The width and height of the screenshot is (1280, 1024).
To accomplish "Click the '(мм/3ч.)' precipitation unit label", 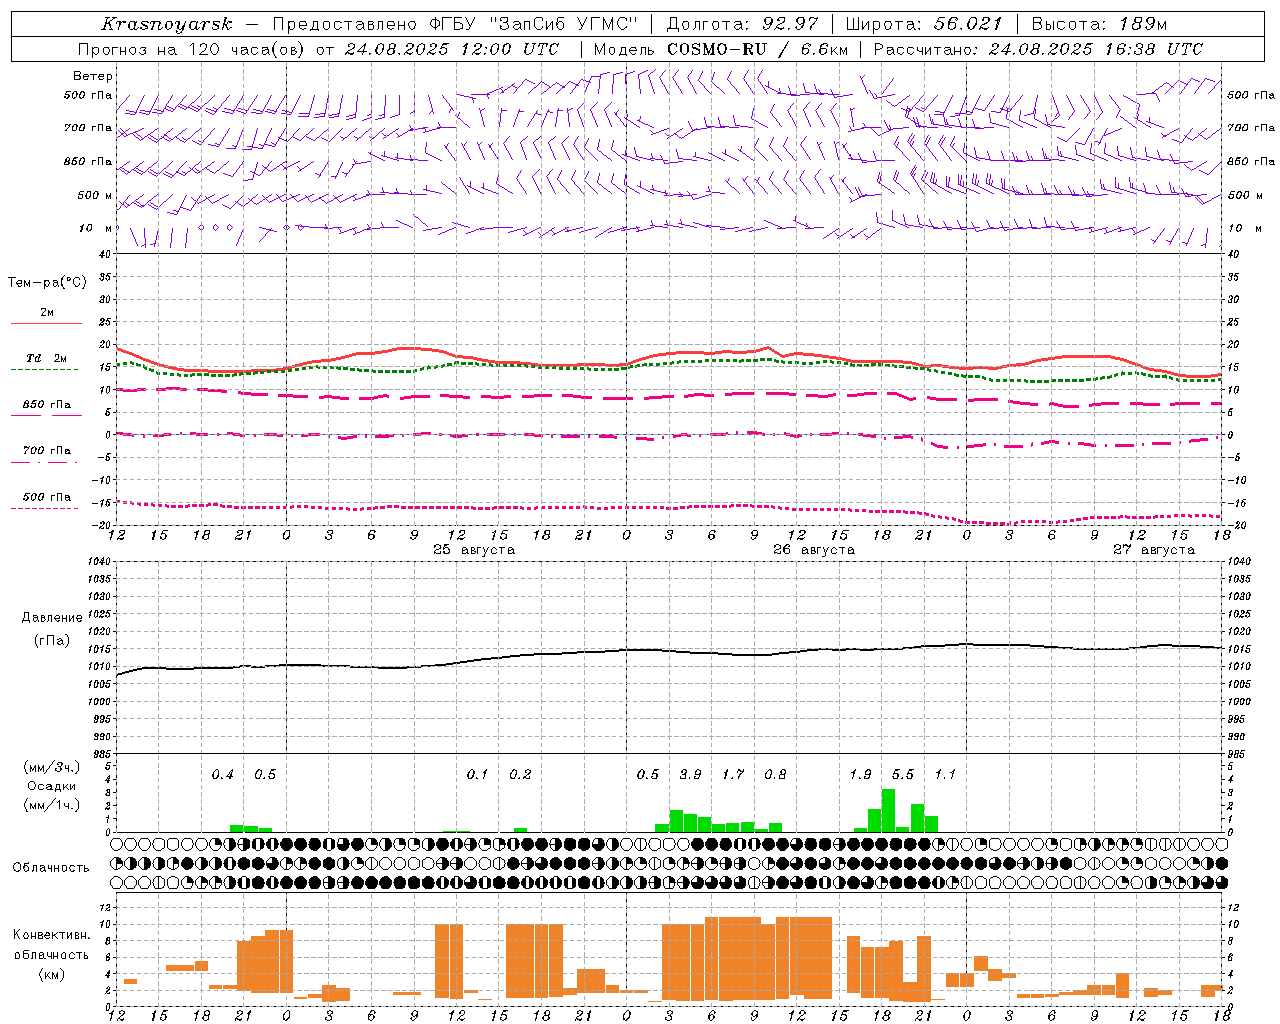I will tap(52, 768).
